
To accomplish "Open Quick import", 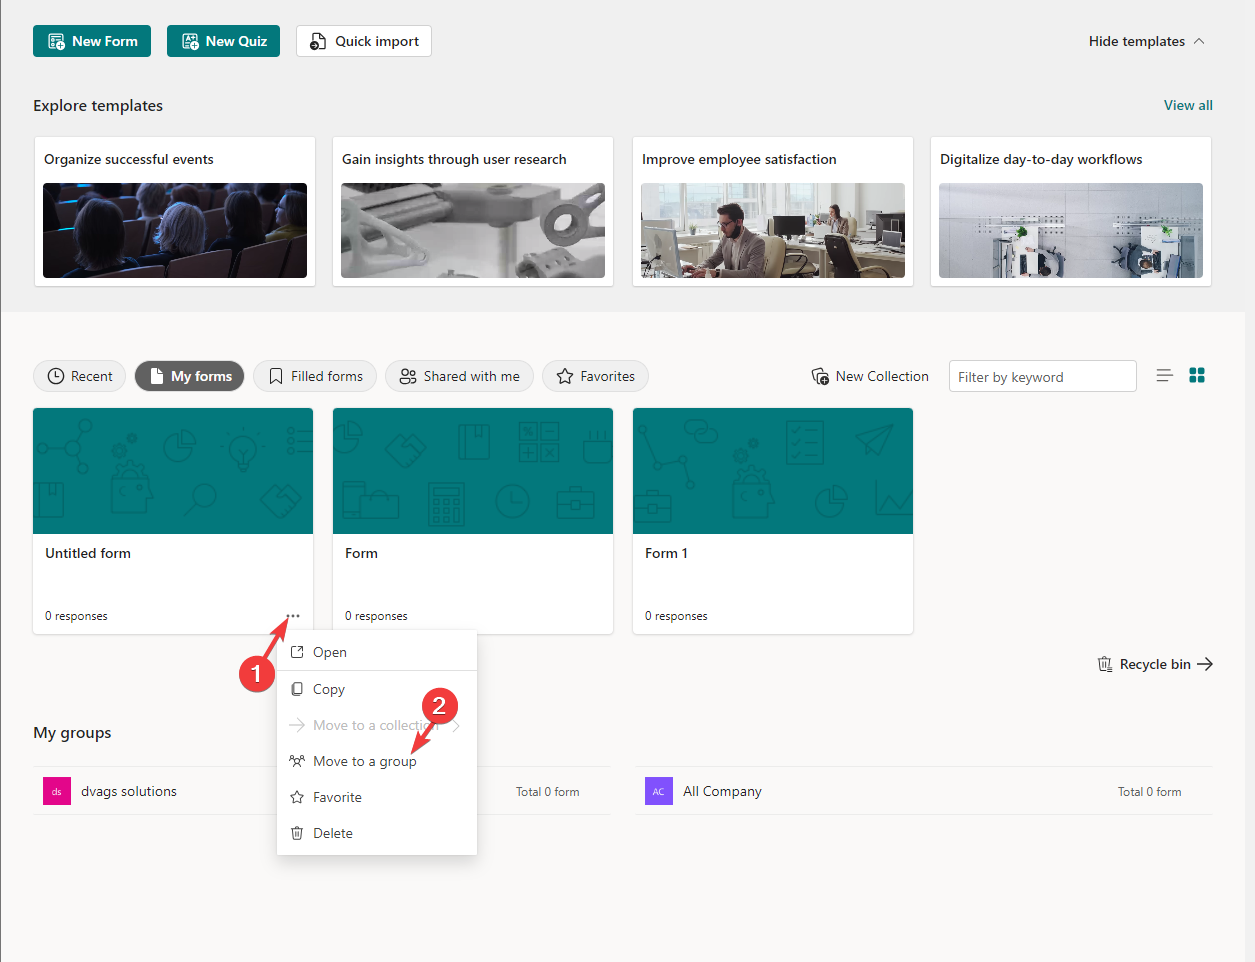I will click(x=364, y=41).
